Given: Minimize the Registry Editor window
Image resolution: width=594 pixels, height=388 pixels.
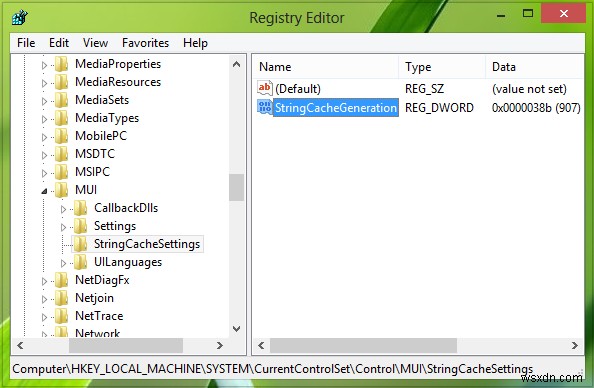Looking at the screenshot, I should tap(501, 15).
